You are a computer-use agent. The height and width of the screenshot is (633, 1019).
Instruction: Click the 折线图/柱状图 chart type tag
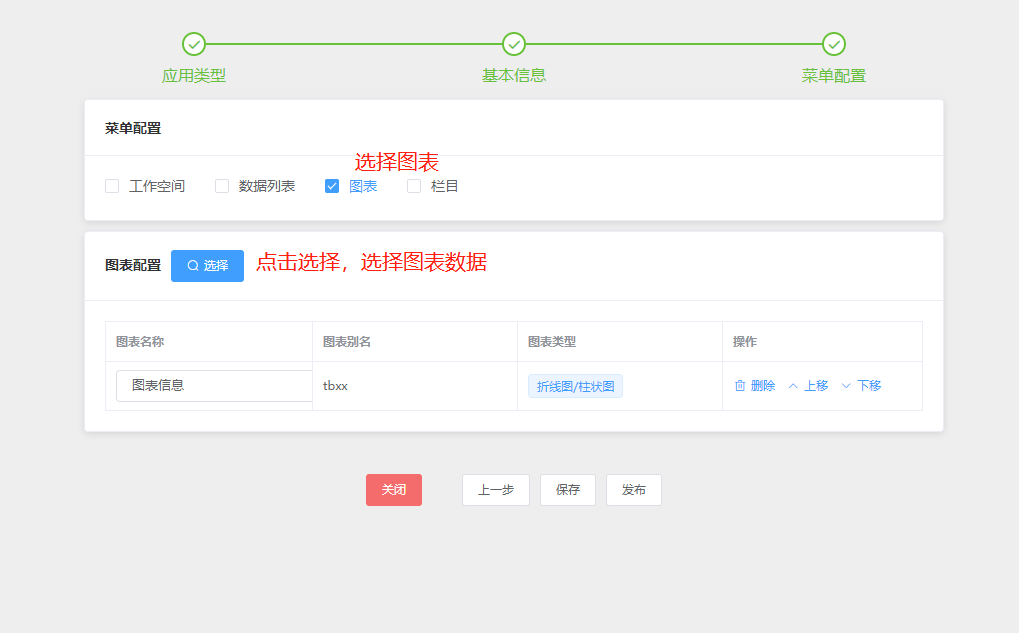point(575,386)
